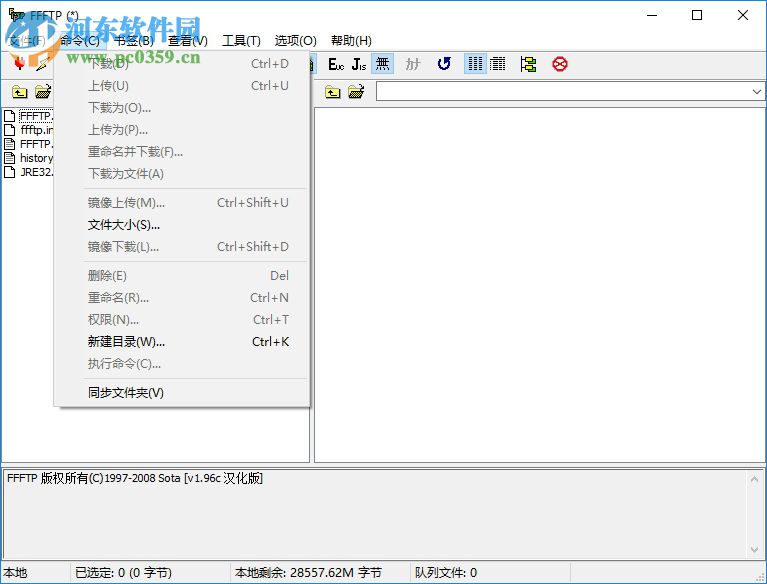Open the 帮助(H) menu
Screen dimensions: 767x584
tap(351, 41)
